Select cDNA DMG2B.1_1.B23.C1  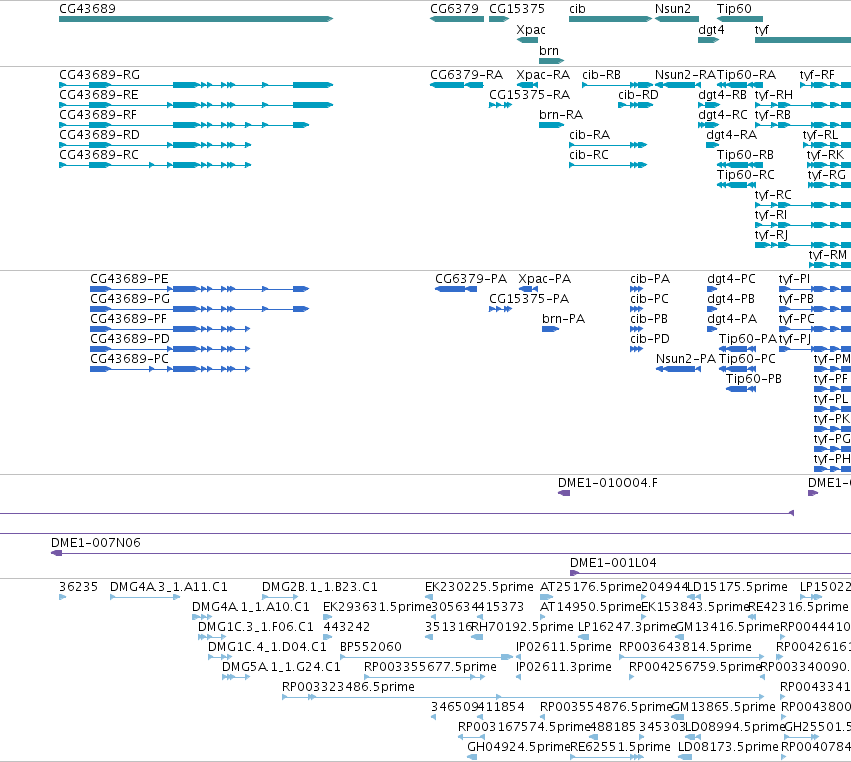click(x=280, y=597)
